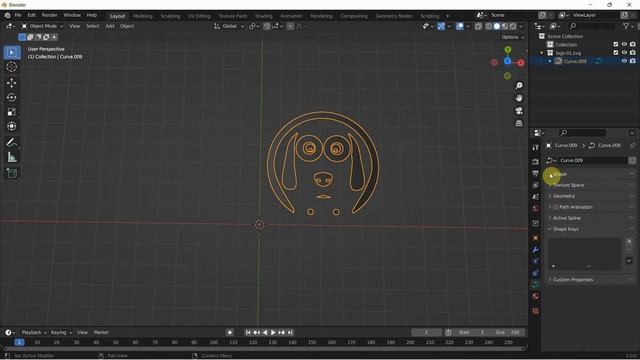The image size is (640, 360).
Task: Switch to the Shading workspace tab
Action: 264,16
